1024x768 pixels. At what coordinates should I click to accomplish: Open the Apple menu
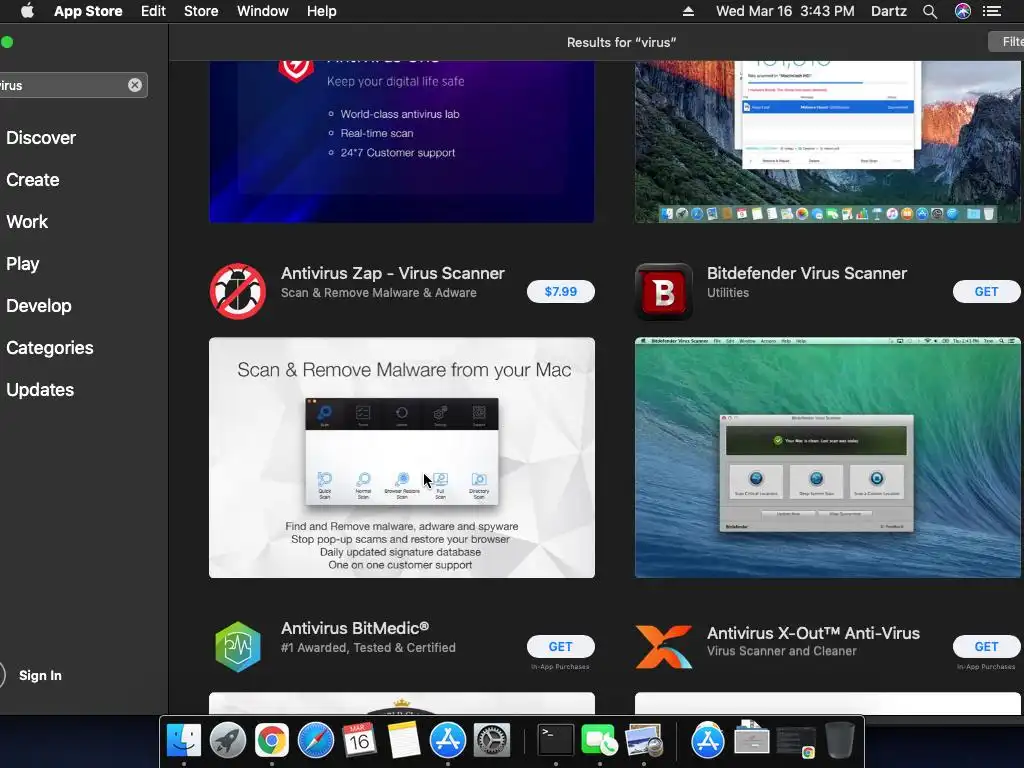tap(27, 11)
